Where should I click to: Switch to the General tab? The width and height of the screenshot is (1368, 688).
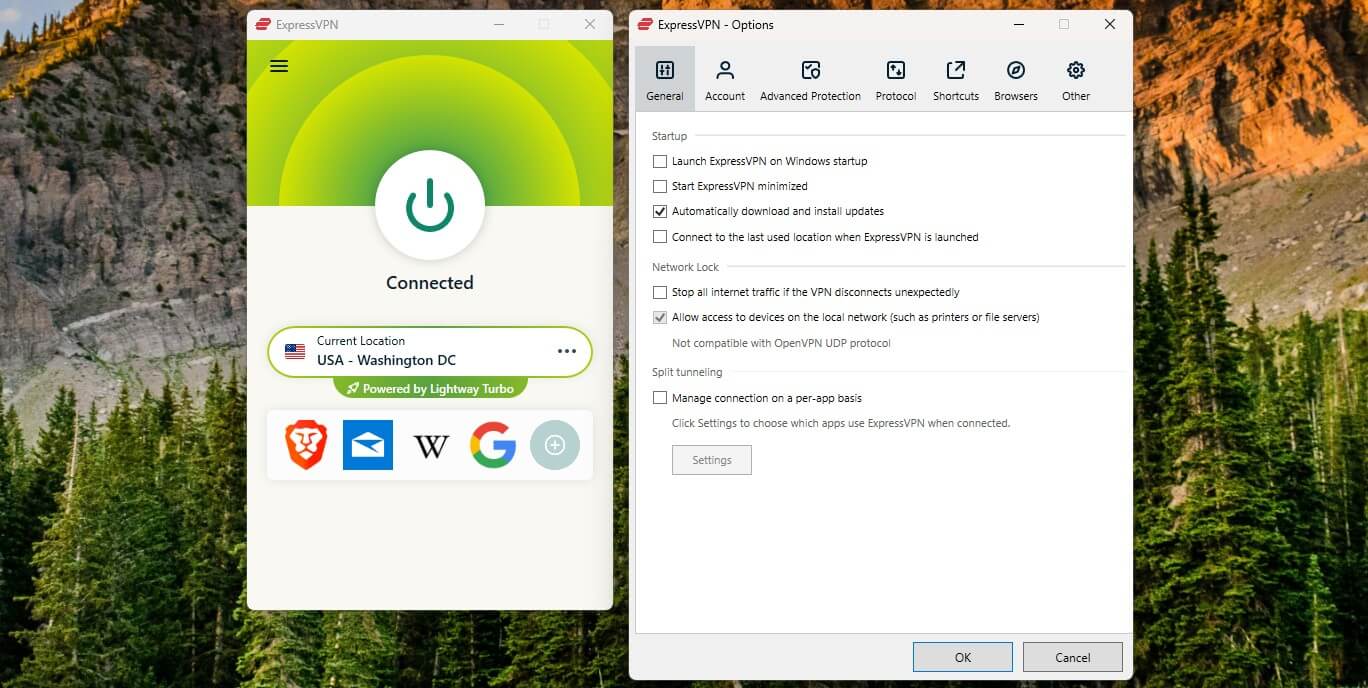click(665, 80)
